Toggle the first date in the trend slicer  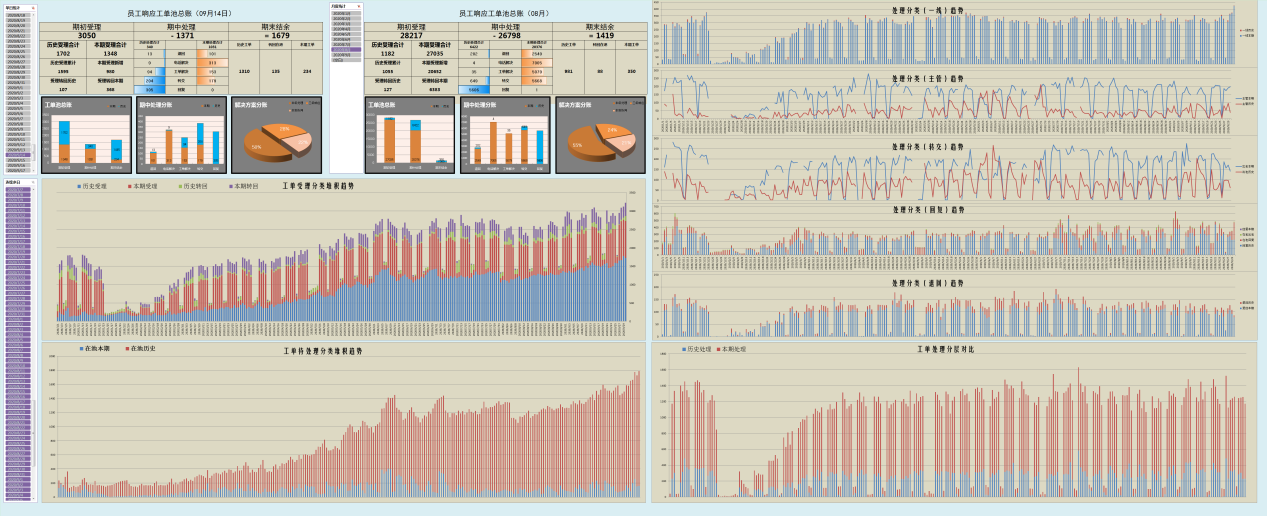click(18, 189)
